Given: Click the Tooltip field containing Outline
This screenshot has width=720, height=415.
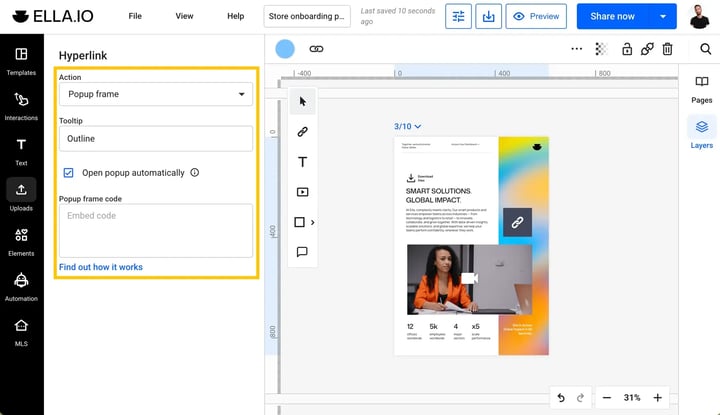Looking at the screenshot, I should point(156,139).
